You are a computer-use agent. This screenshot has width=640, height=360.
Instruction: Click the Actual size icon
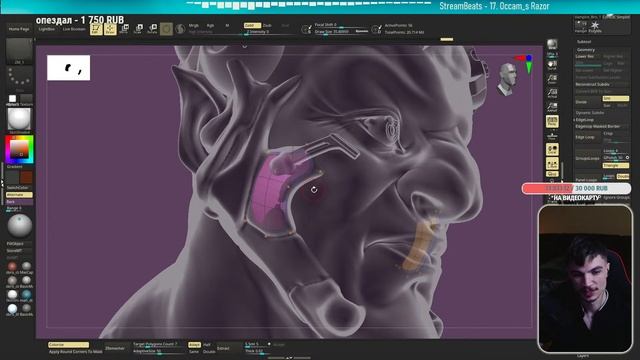552,93
